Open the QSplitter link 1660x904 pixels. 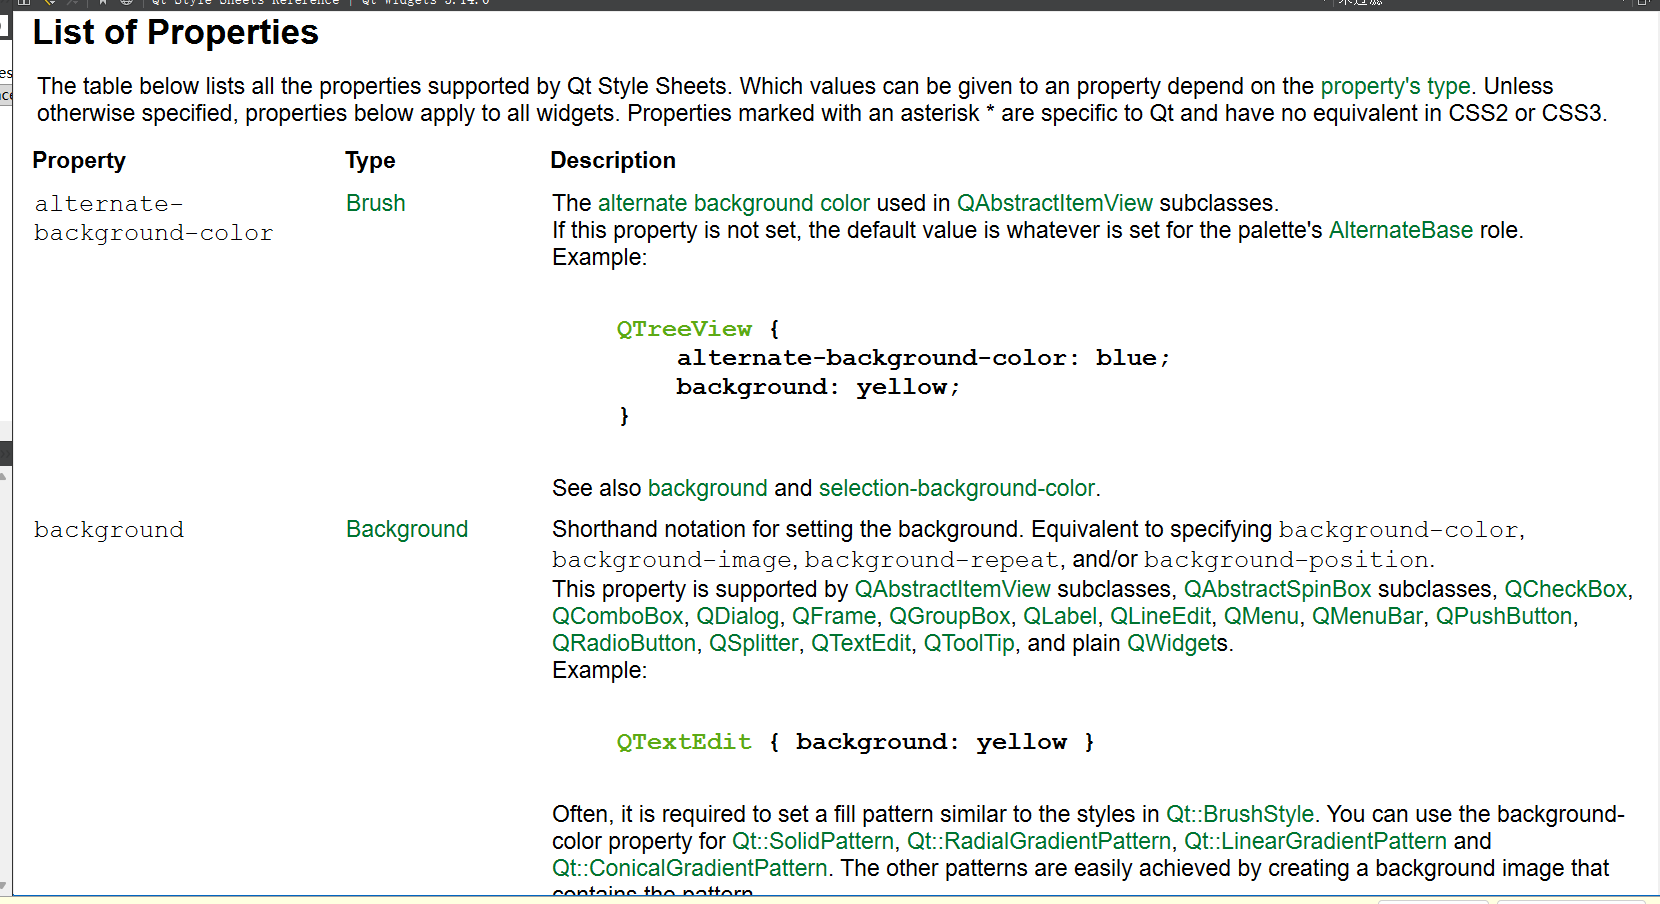[754, 643]
